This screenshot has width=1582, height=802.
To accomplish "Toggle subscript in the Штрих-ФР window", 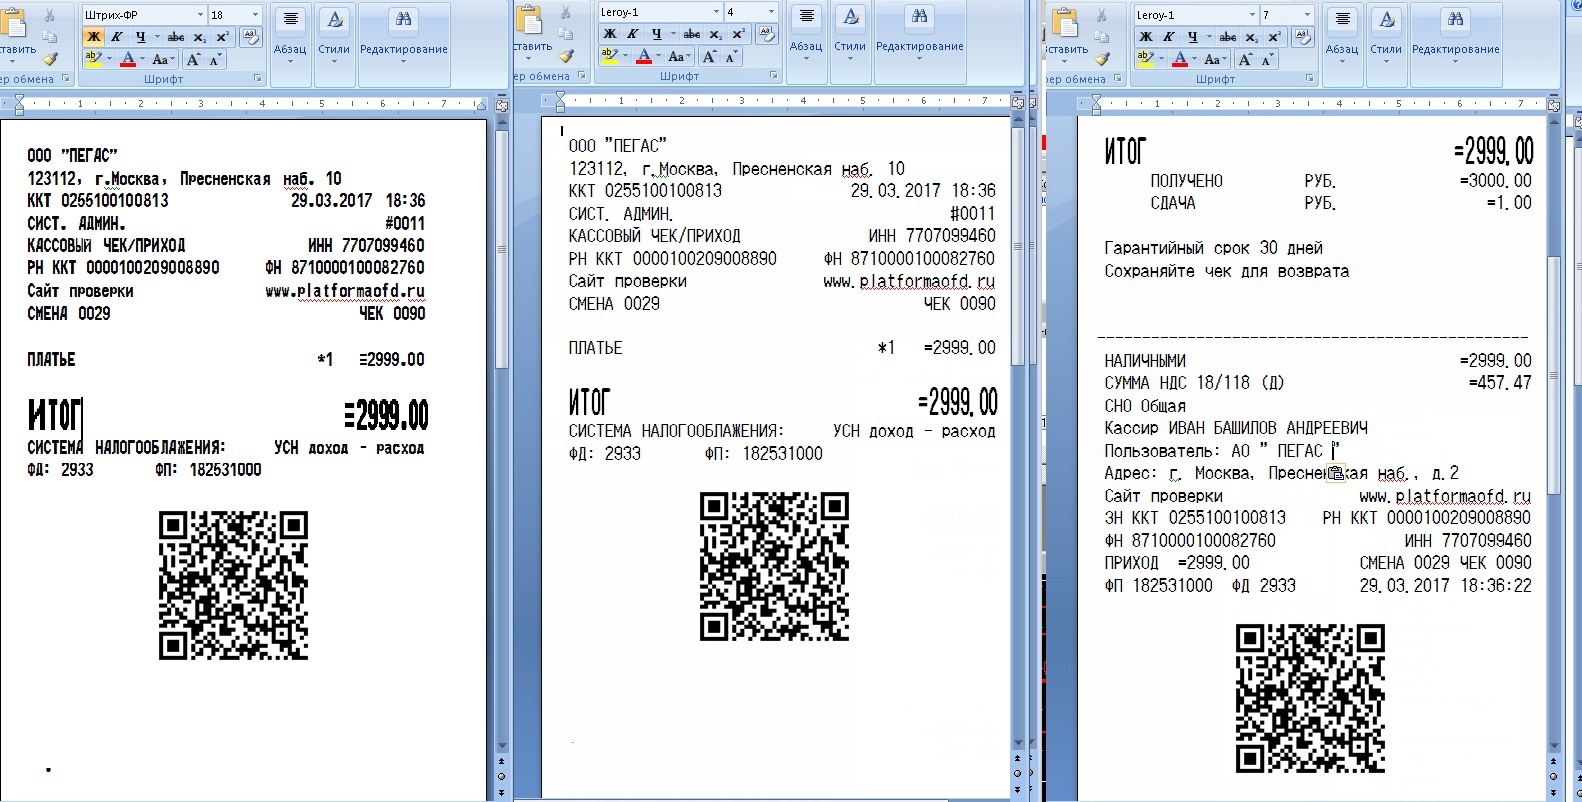I will tap(200, 37).
